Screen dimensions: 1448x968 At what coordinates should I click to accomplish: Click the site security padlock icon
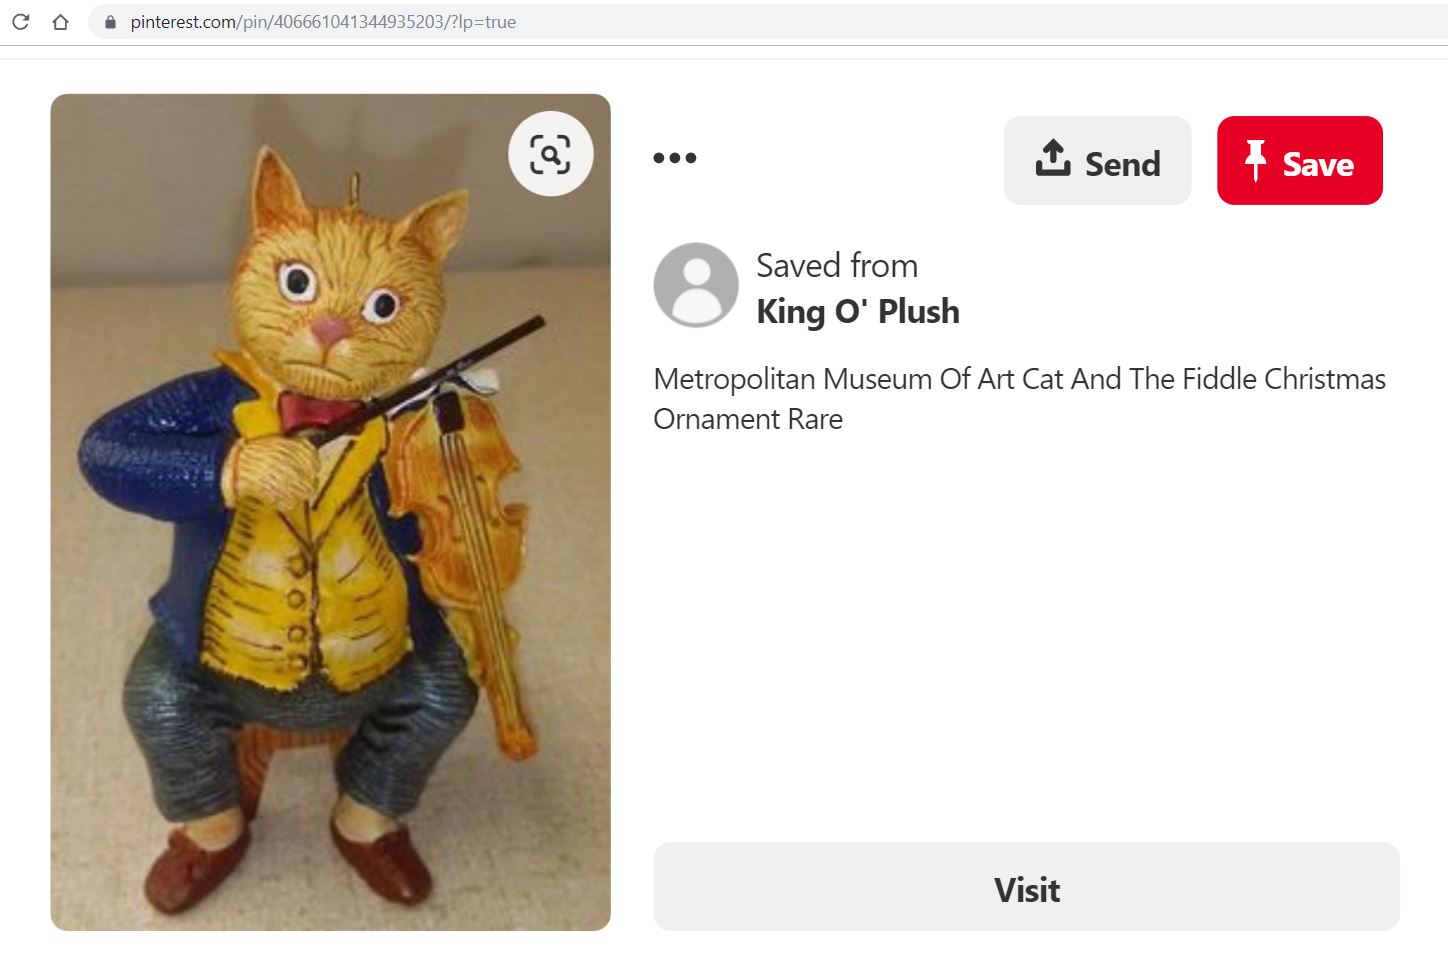click(x=110, y=21)
